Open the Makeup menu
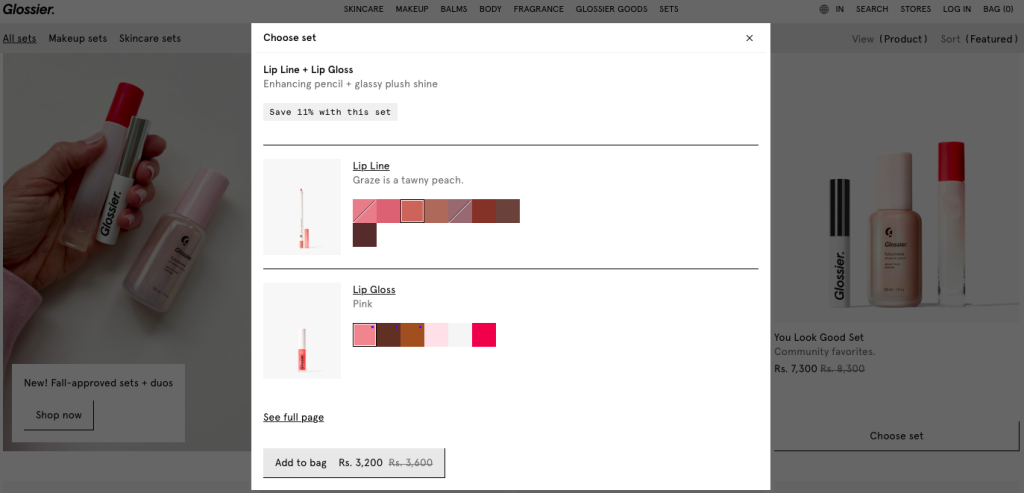The width and height of the screenshot is (1024, 493). coord(412,9)
